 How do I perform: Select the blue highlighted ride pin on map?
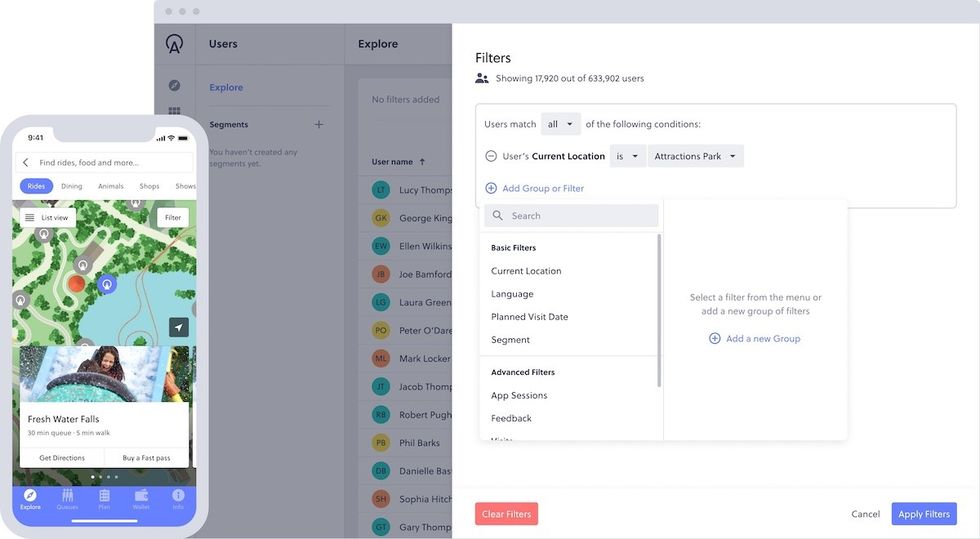click(x=107, y=284)
